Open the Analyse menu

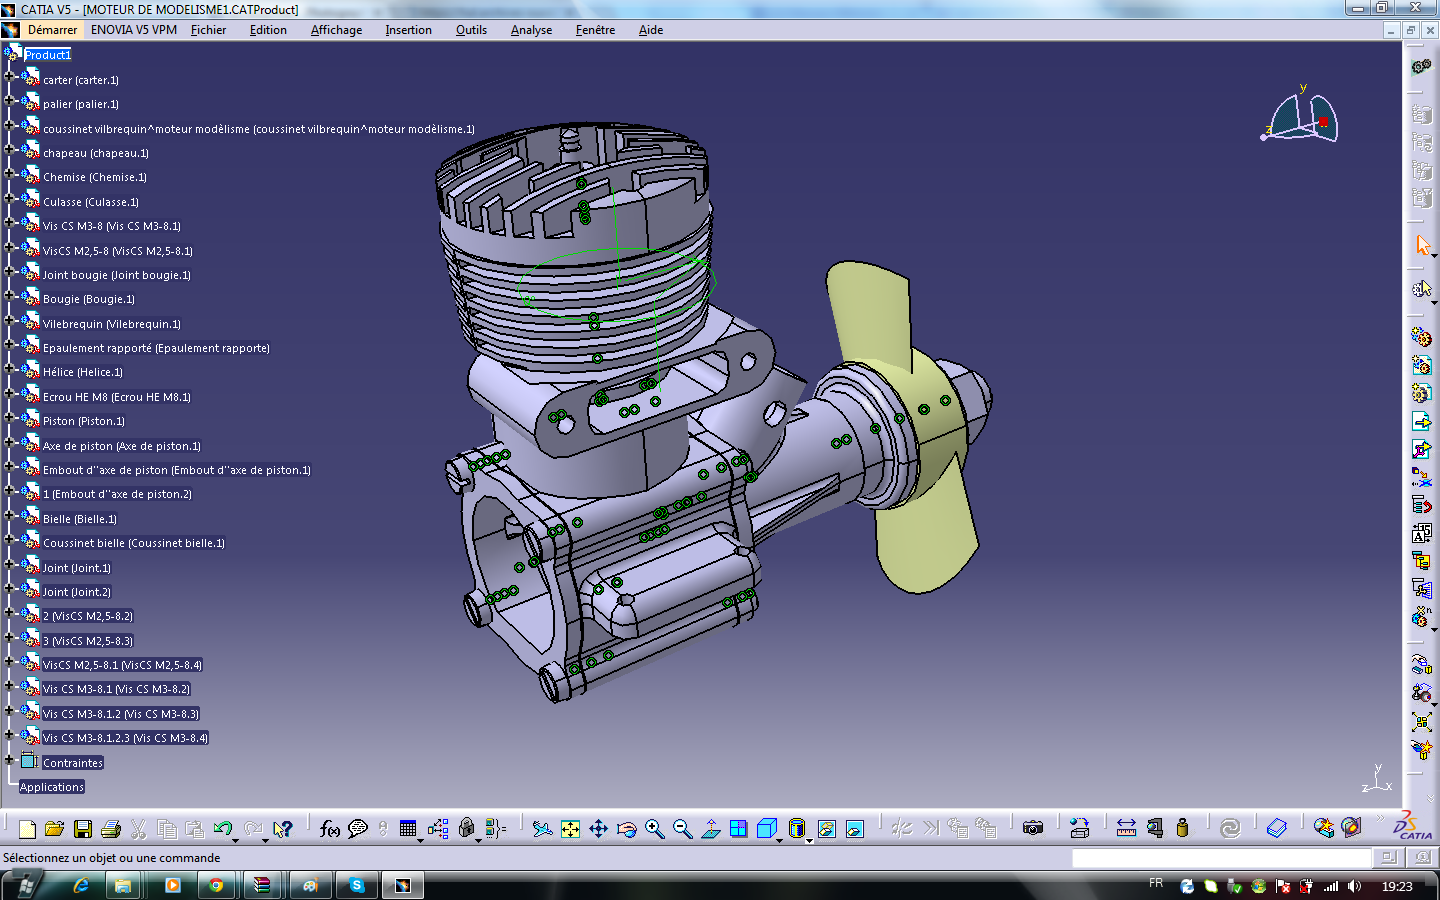(x=531, y=30)
